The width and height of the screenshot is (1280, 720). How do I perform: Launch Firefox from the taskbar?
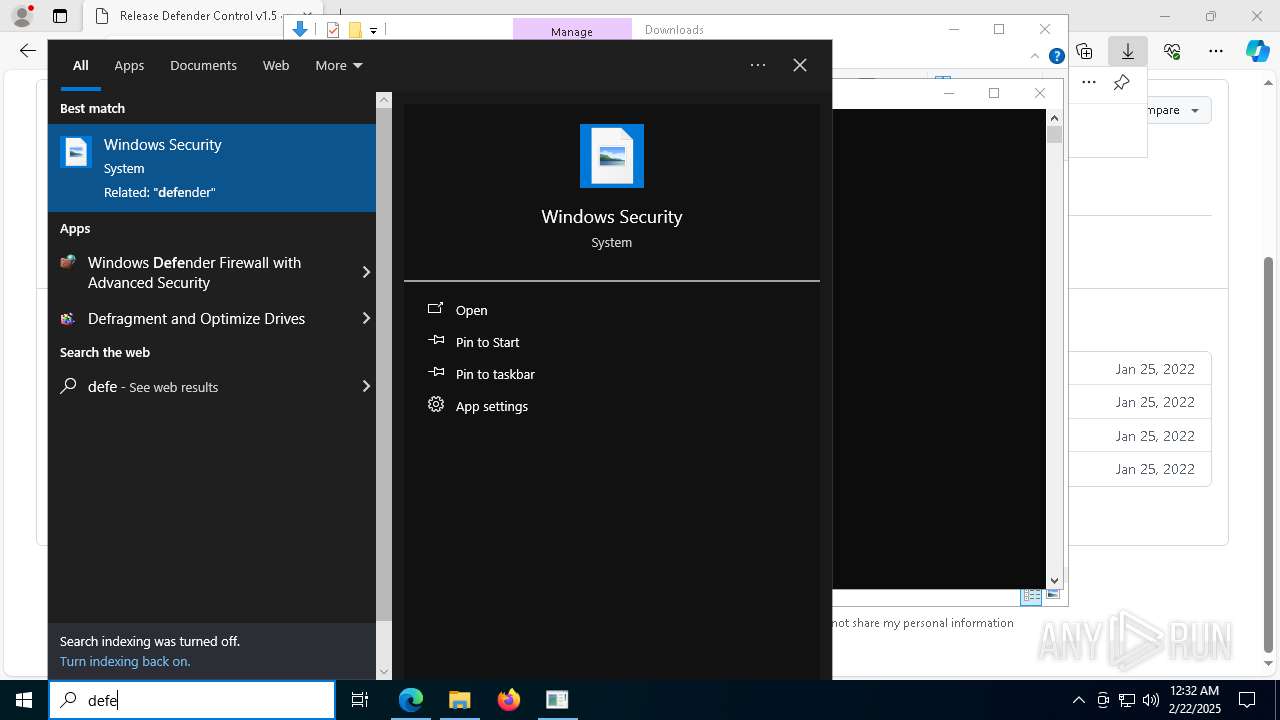point(508,700)
